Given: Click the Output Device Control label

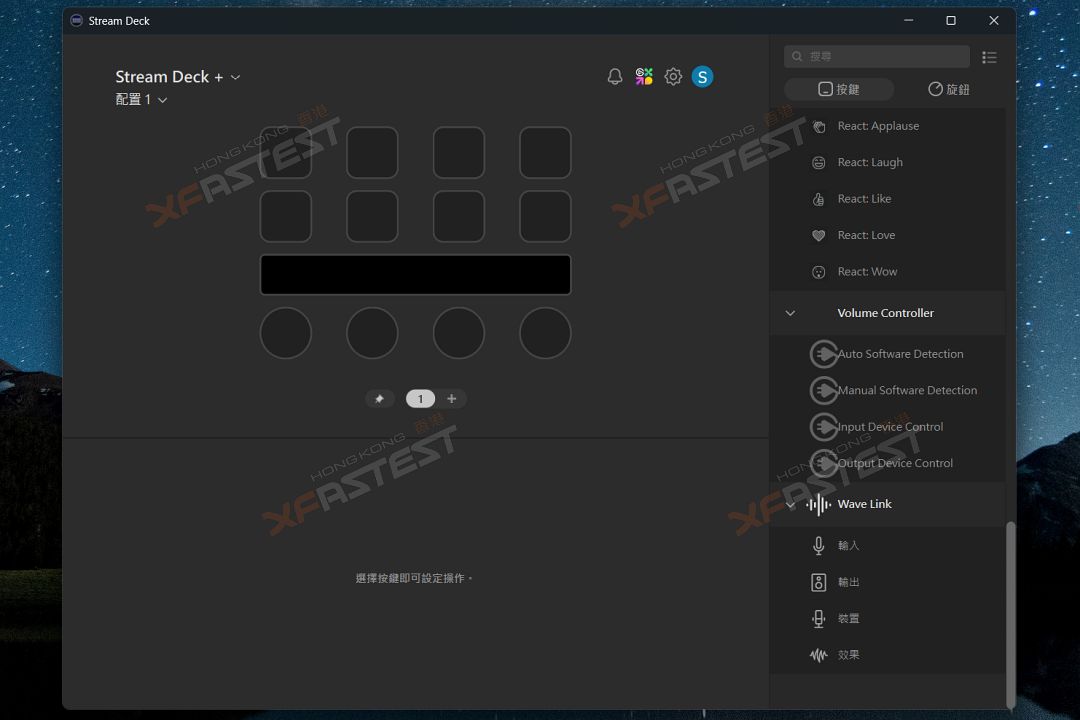Looking at the screenshot, I should pos(895,464).
